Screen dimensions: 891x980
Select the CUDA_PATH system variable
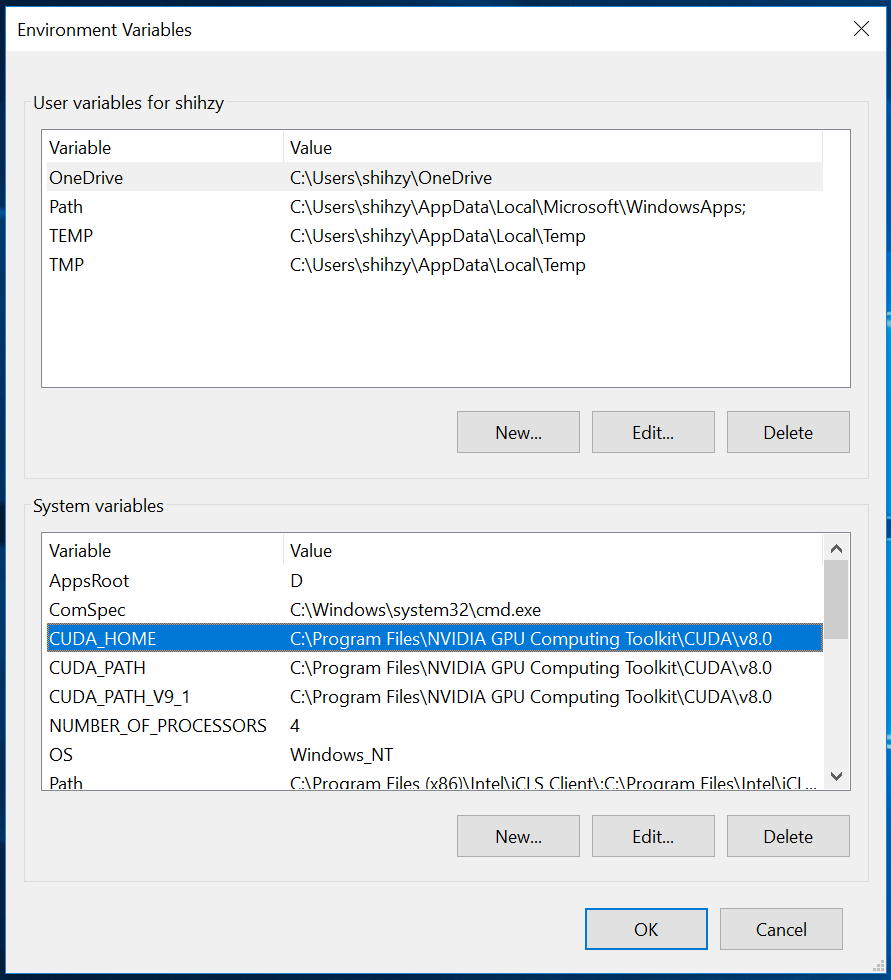point(435,668)
